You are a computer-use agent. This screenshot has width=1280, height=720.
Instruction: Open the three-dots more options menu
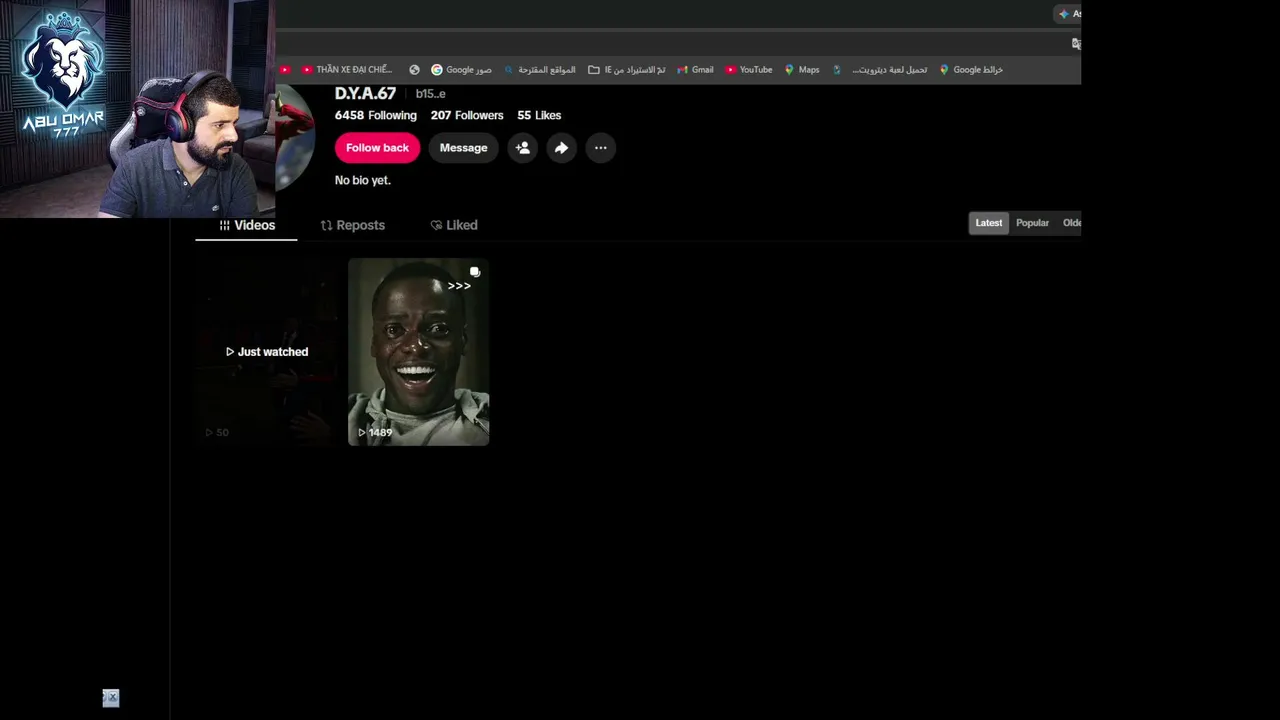[x=600, y=148]
